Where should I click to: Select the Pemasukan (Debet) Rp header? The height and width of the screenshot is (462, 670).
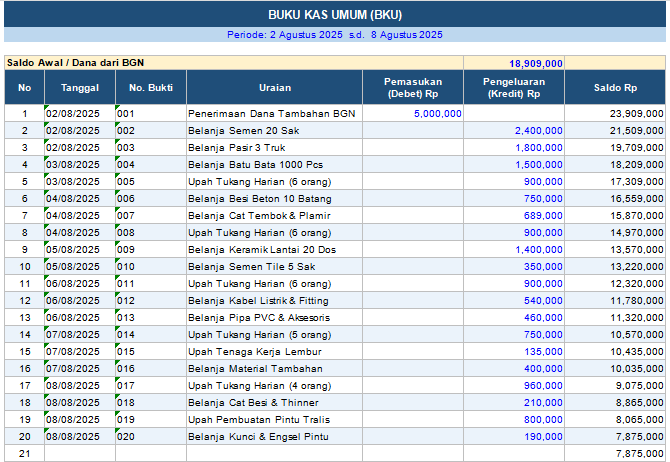click(413, 88)
